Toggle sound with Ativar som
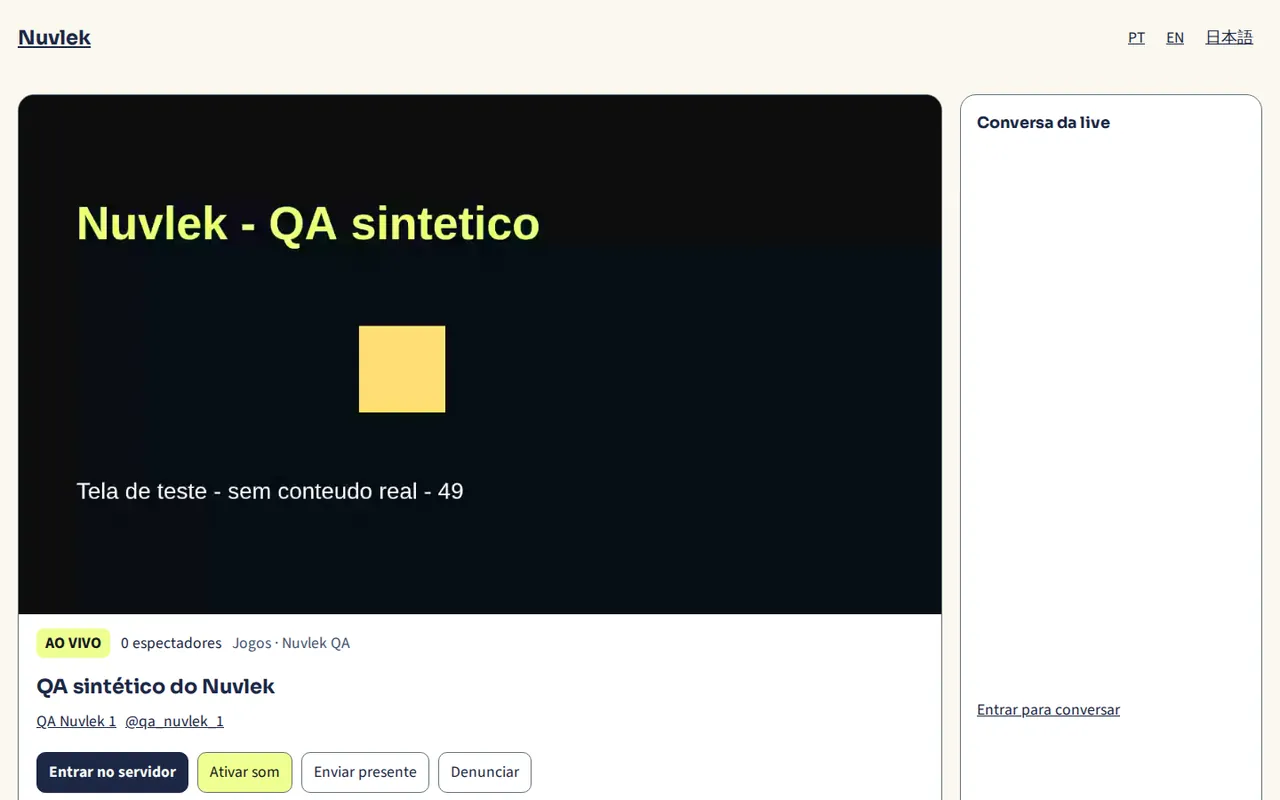 click(245, 772)
